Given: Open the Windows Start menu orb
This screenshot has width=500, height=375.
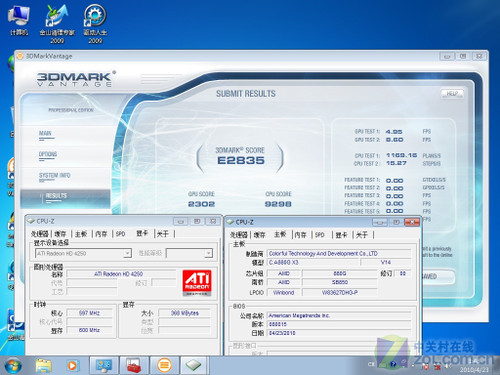Looking at the screenshot, I should tap(13, 366).
